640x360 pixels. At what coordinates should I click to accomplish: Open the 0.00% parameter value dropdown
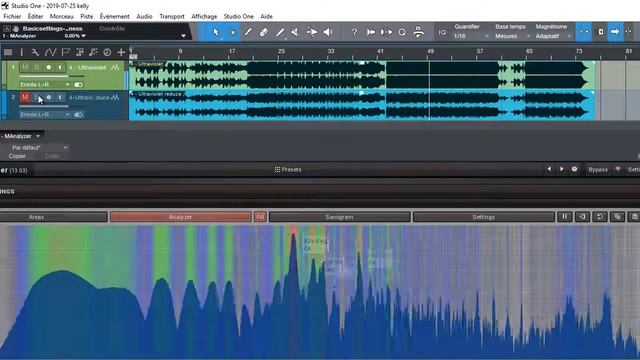[75, 36]
